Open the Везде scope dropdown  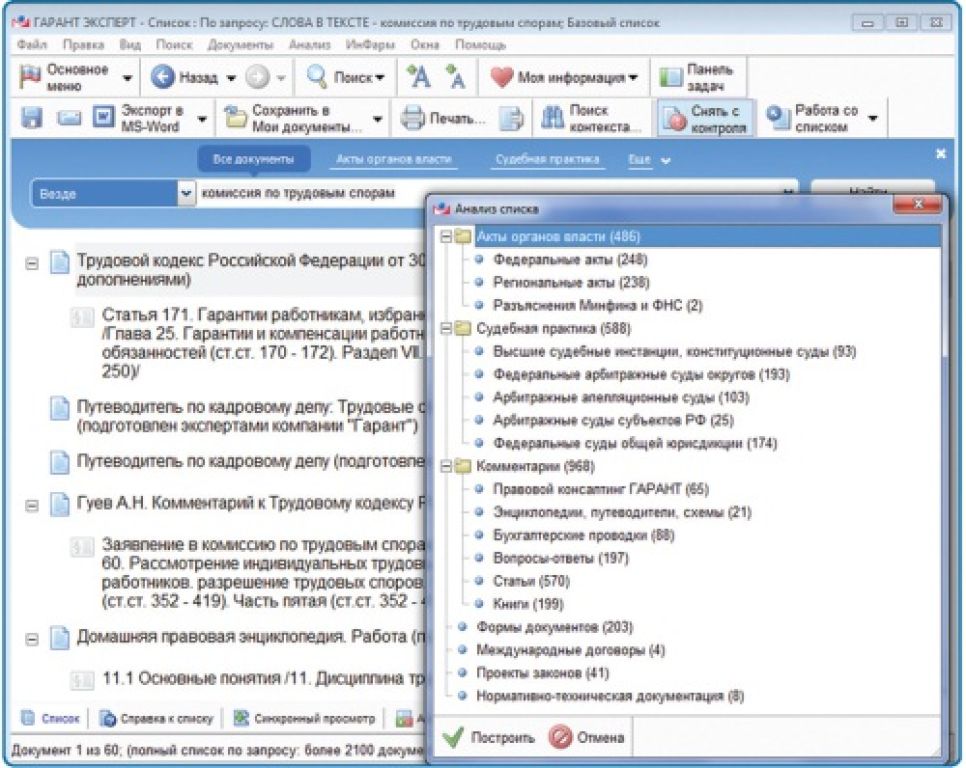[x=186, y=194]
